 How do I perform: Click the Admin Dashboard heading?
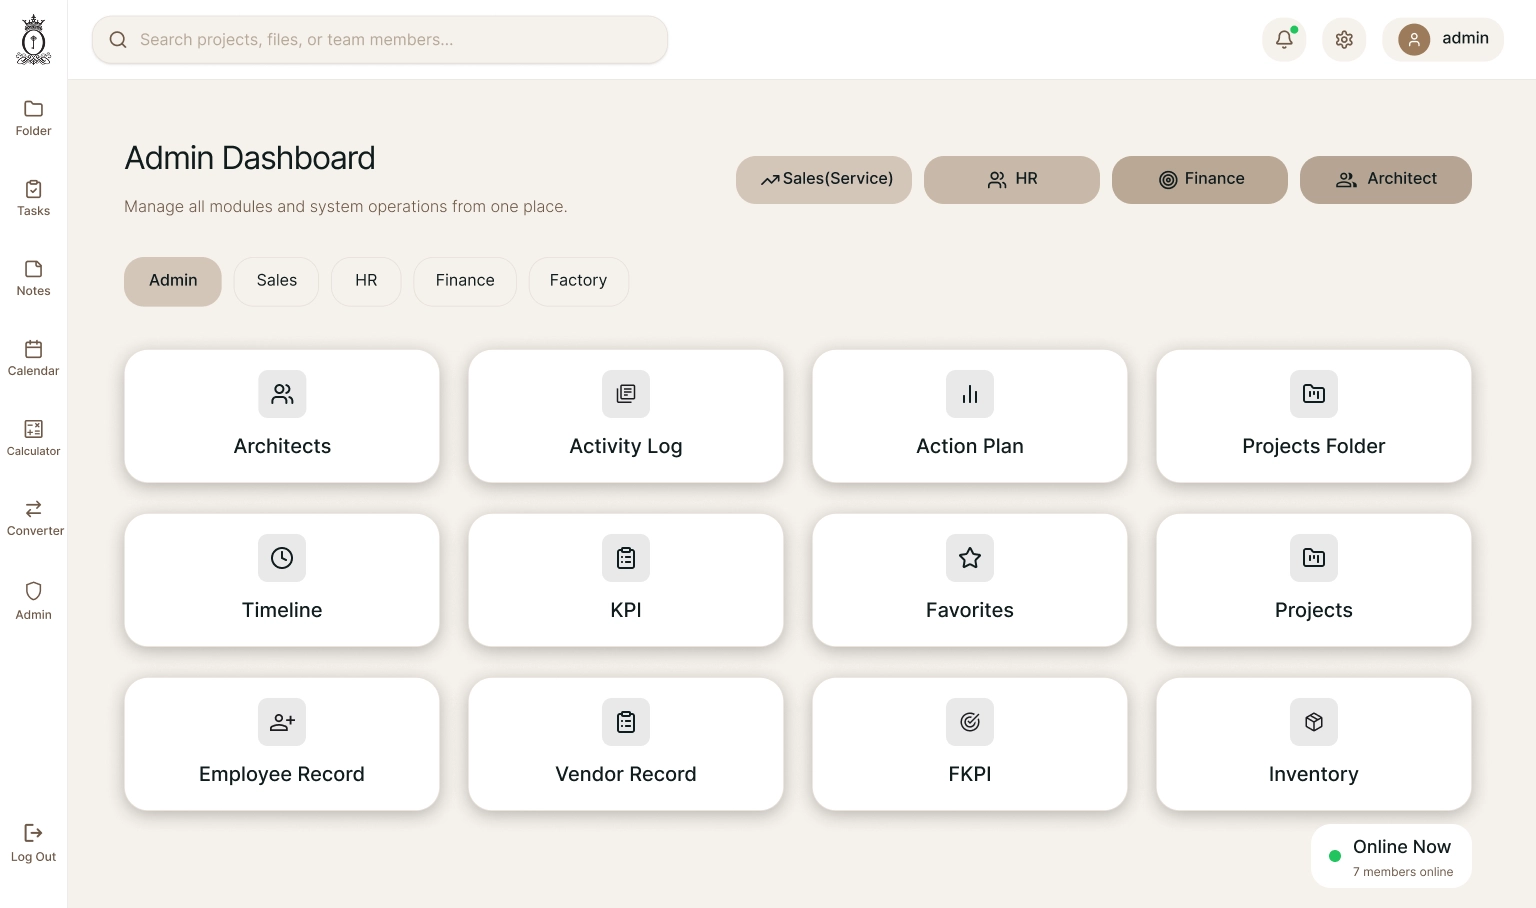coord(250,158)
